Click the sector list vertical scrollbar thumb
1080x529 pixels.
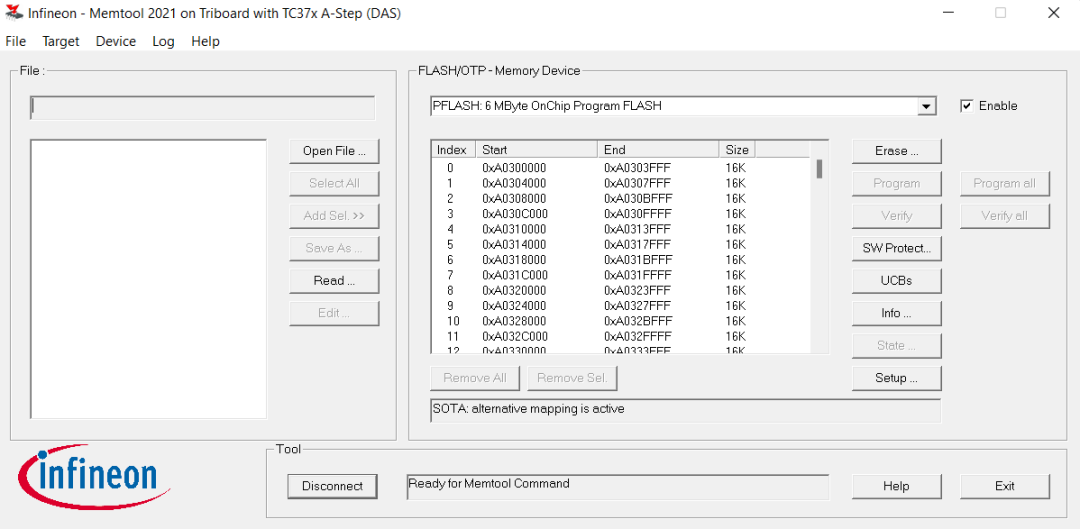819,169
